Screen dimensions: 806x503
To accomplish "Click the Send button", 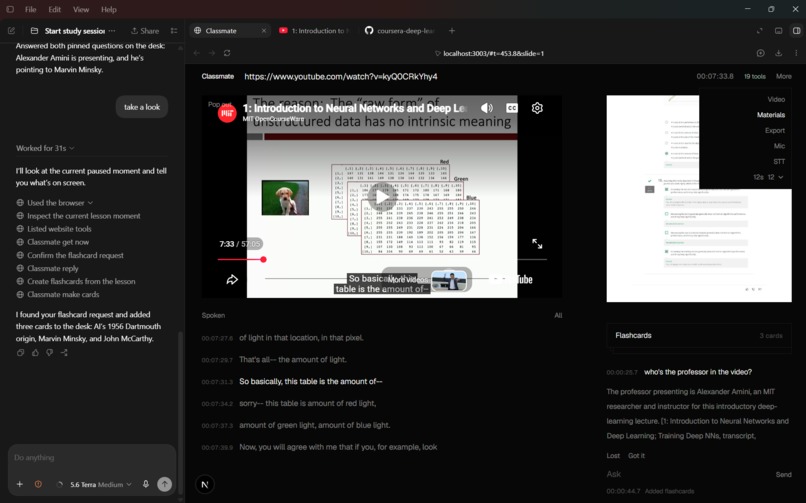I will [x=783, y=475].
